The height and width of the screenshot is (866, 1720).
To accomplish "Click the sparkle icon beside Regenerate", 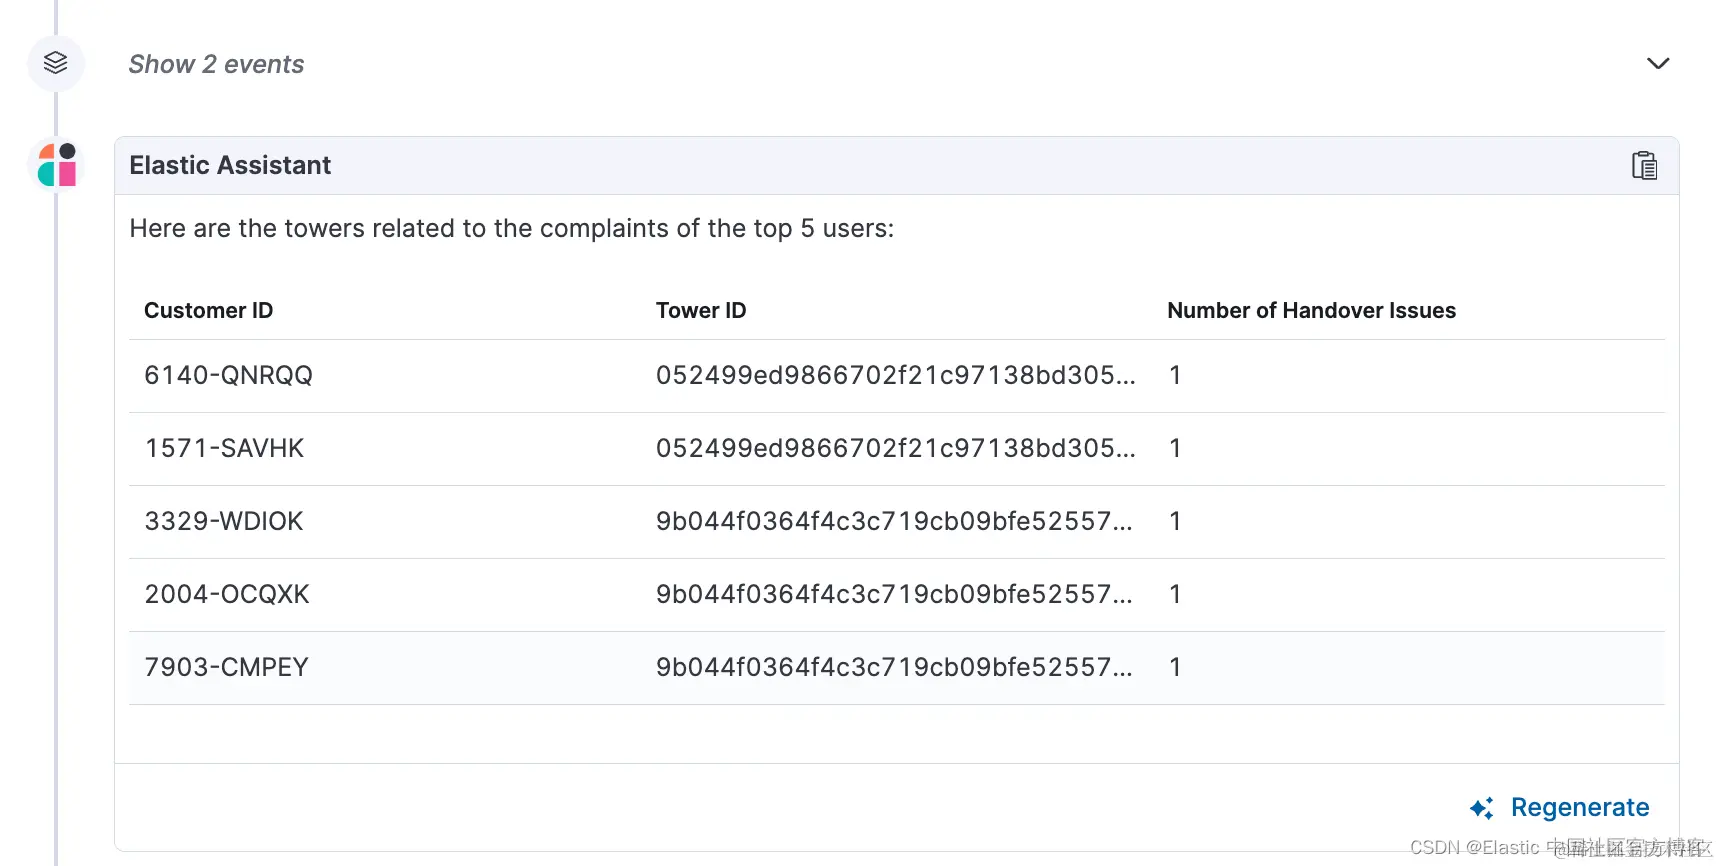I will pos(1481,808).
